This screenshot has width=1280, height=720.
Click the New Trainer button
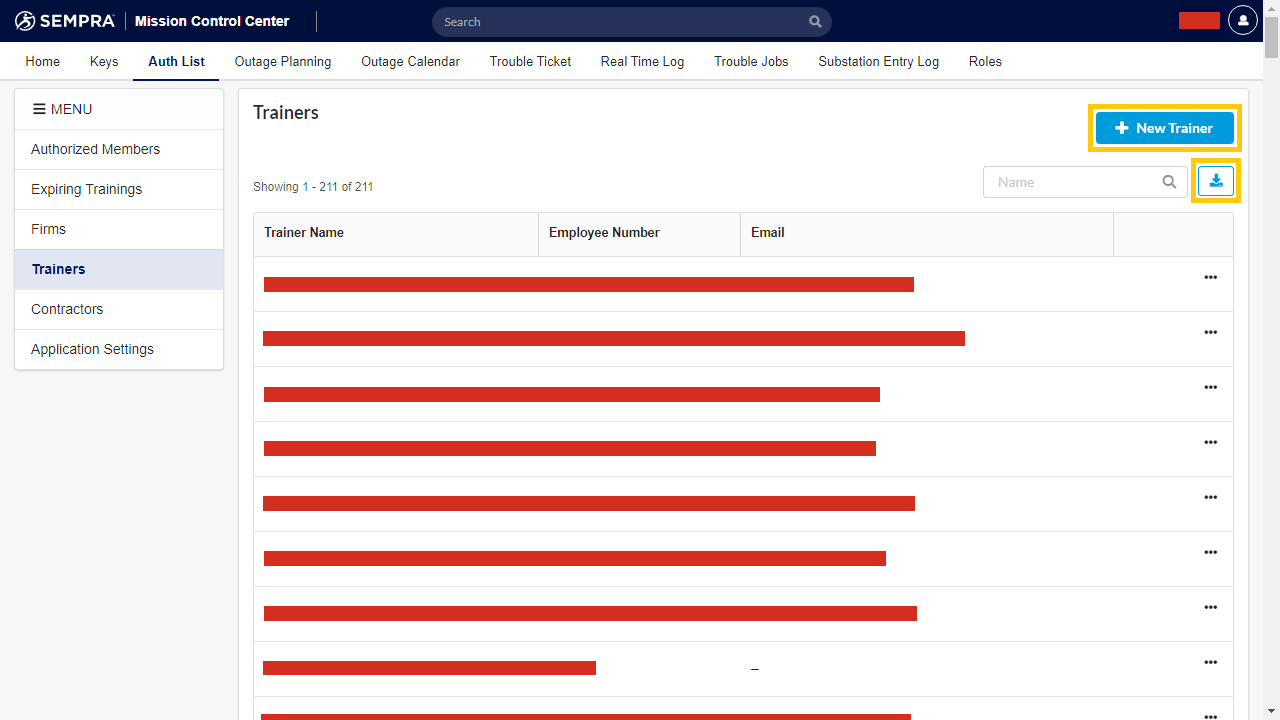pyautogui.click(x=1164, y=128)
